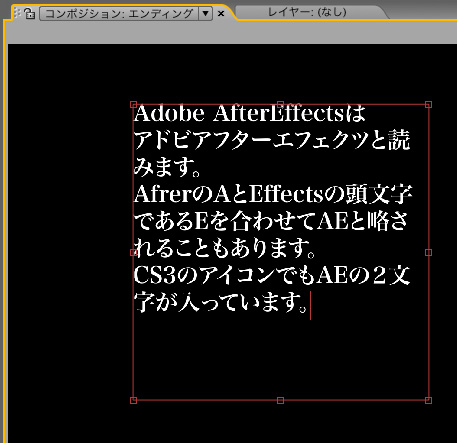Close the エンディング composition tab
Image resolution: width=457 pixels, height=443 pixels.
(221, 14)
